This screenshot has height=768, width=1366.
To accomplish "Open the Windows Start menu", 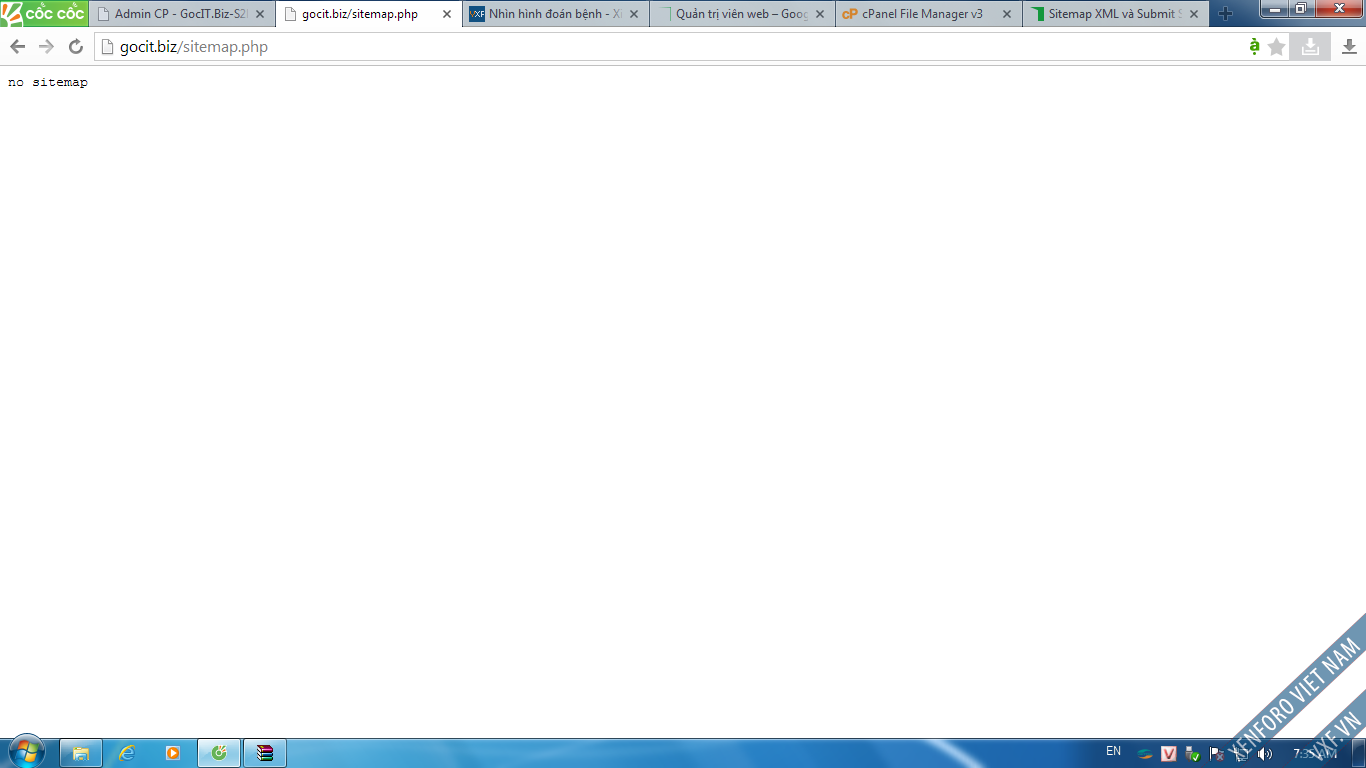I will [26, 752].
